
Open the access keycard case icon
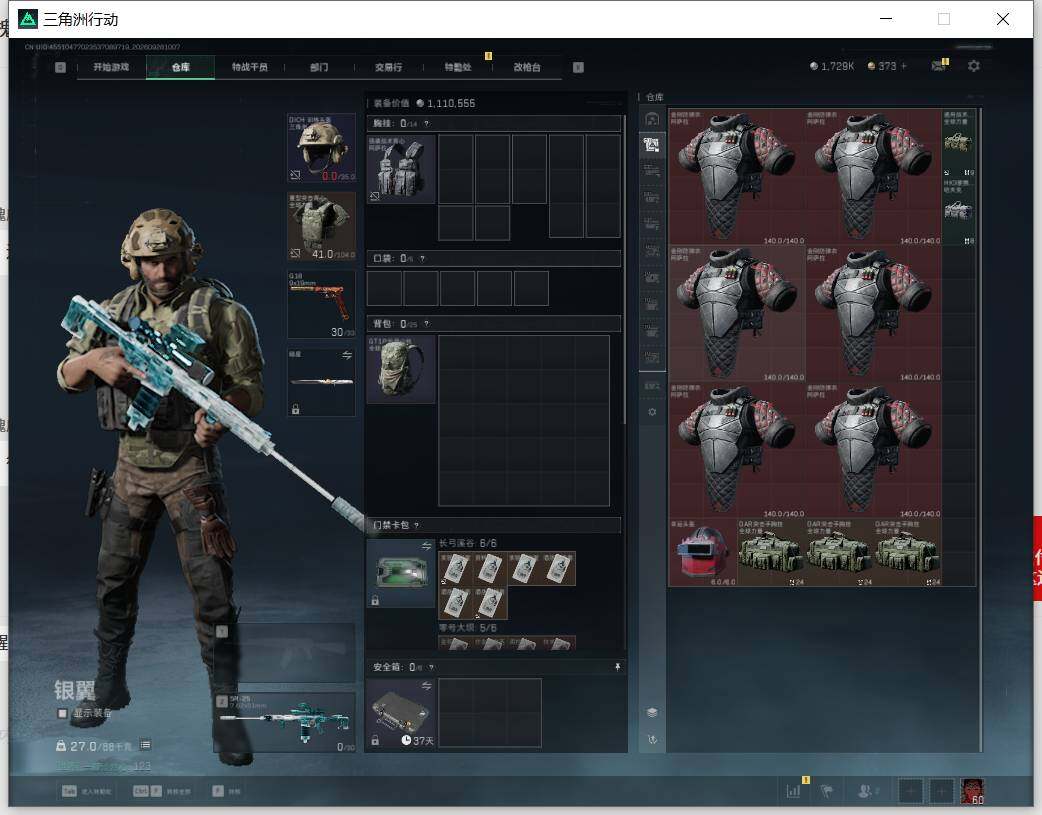tap(401, 573)
